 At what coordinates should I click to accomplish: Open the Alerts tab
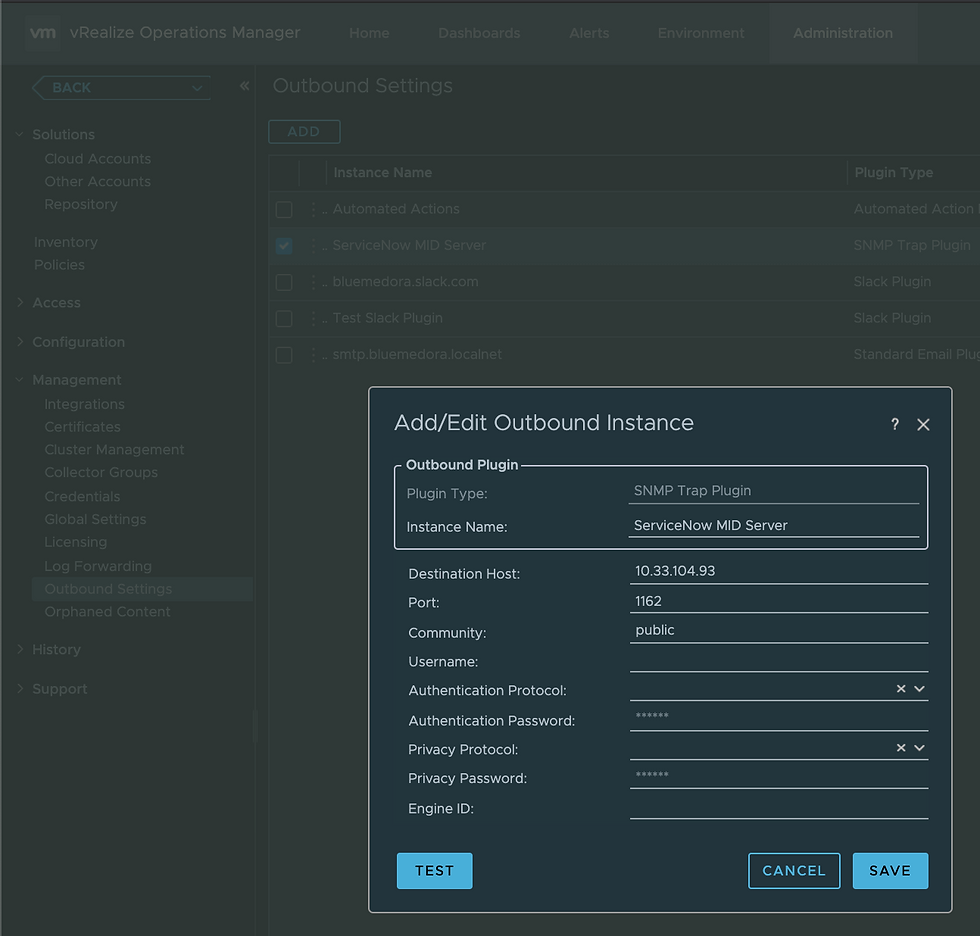[589, 33]
